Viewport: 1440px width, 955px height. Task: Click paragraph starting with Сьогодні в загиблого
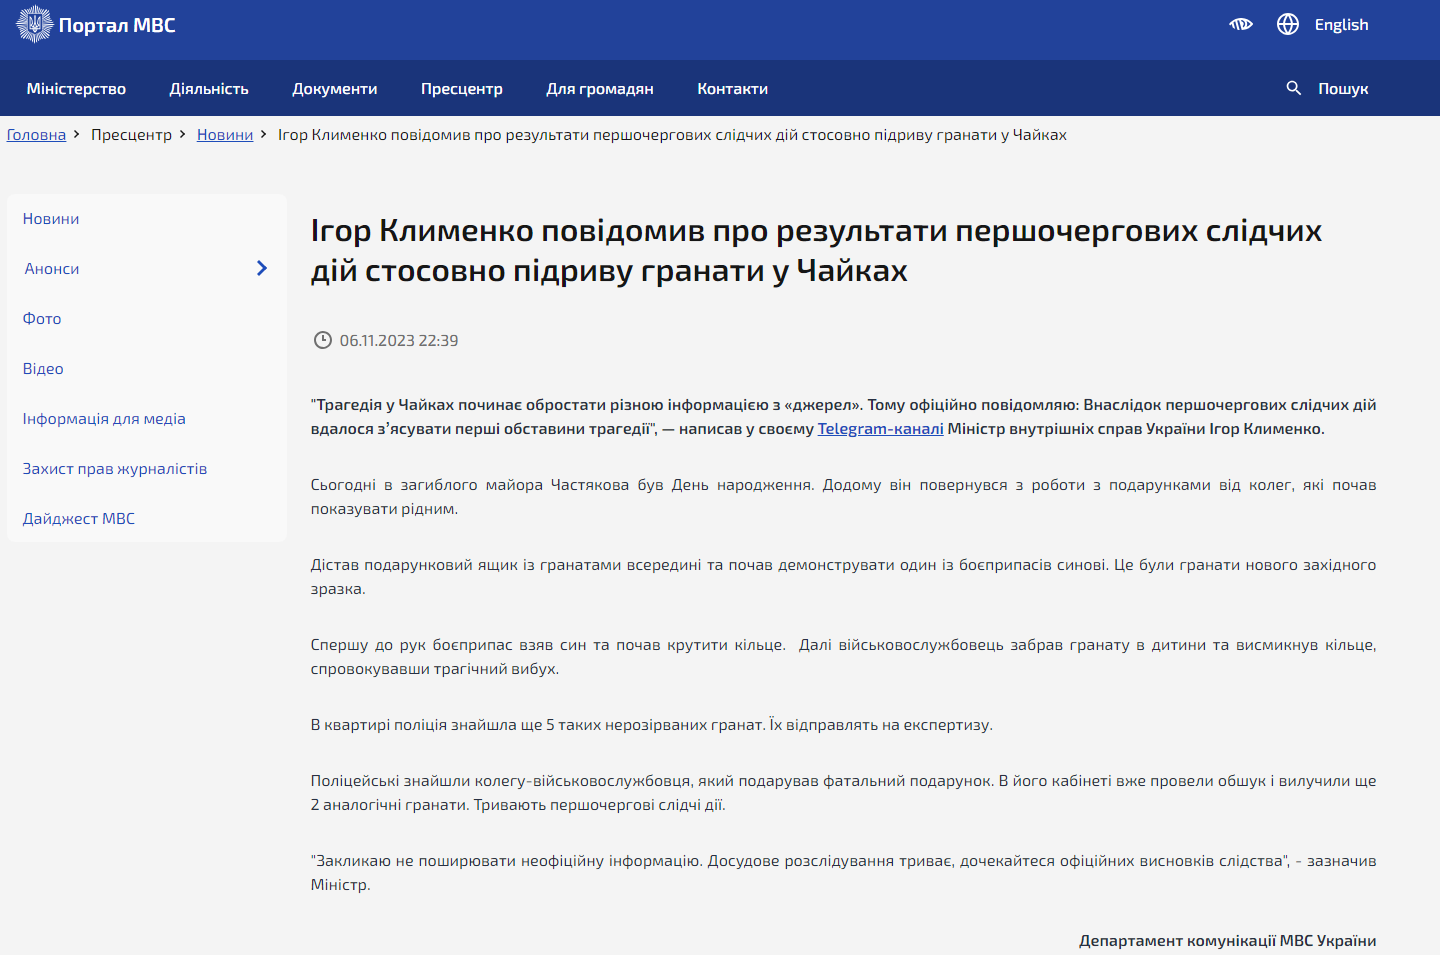click(x=843, y=497)
